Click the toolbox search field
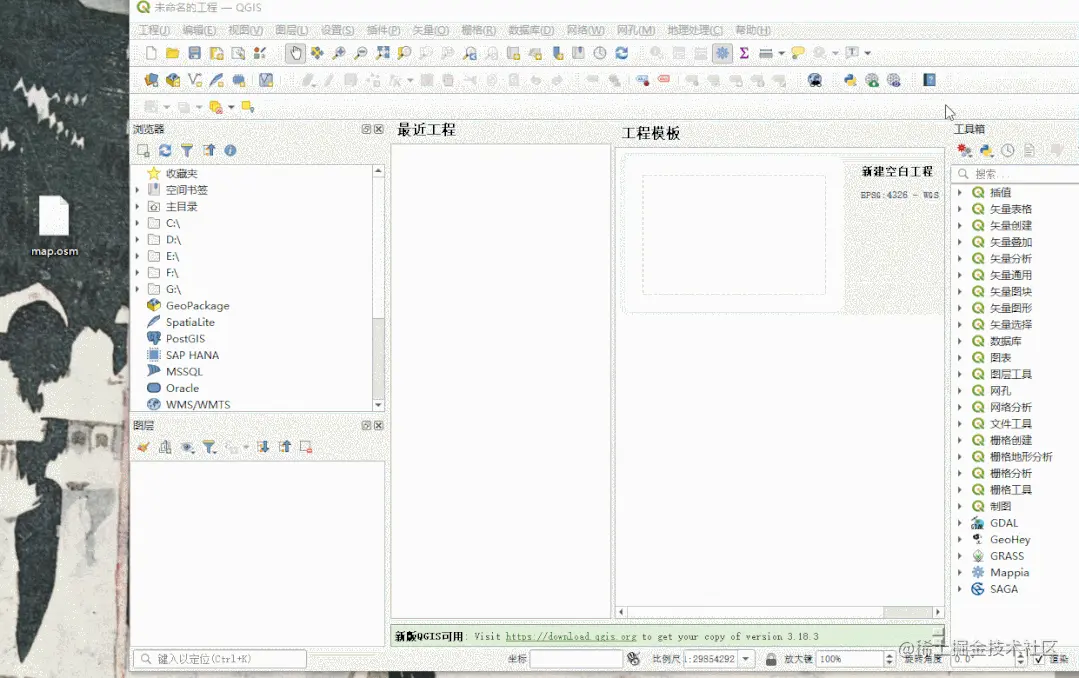The height and width of the screenshot is (678, 1079). pos(1018,173)
